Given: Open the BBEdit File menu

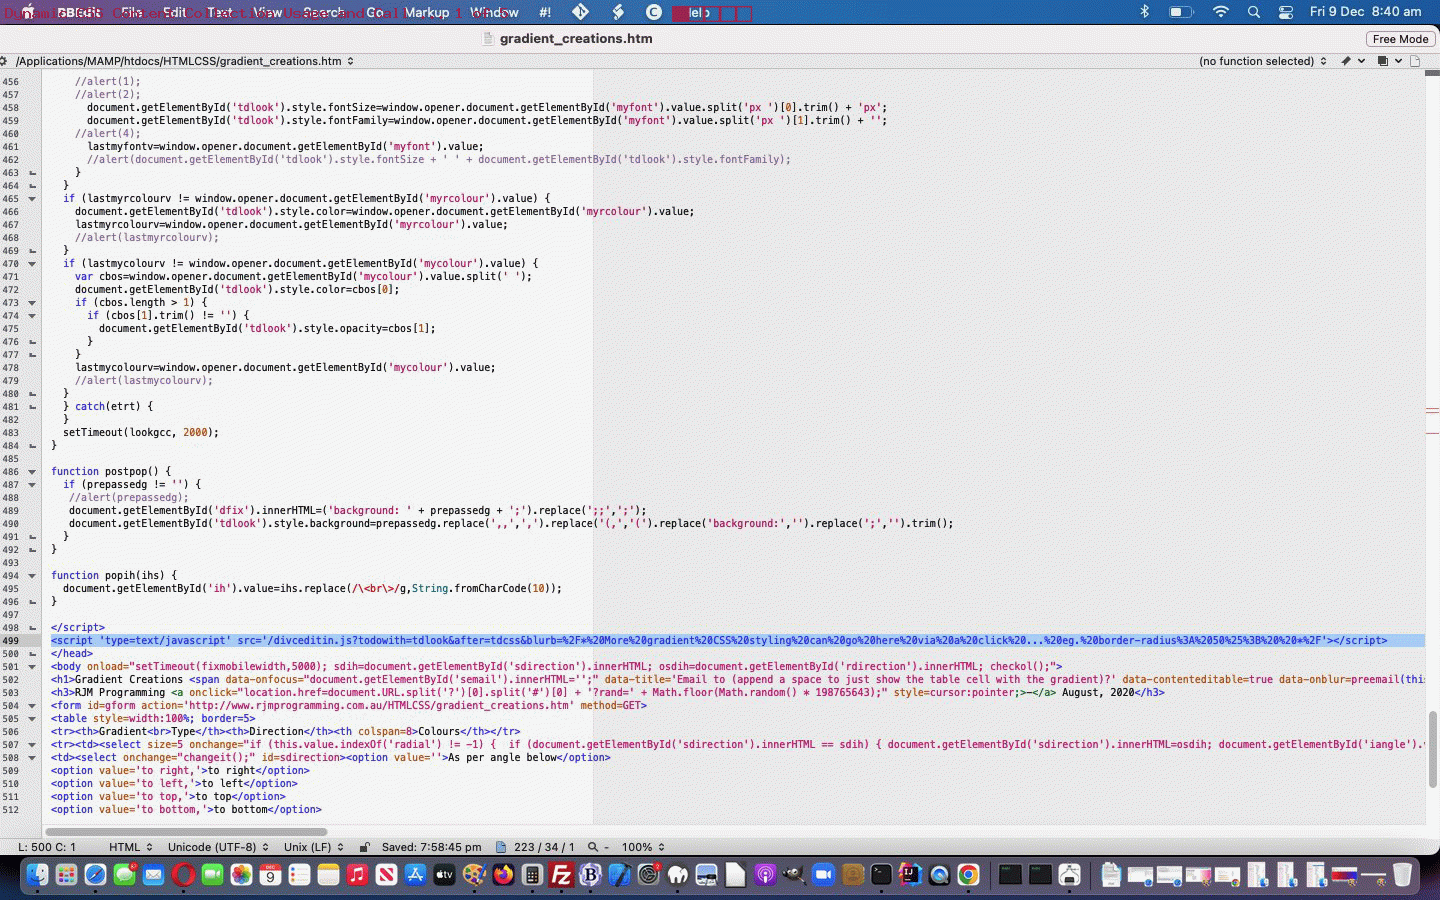Looking at the screenshot, I should click(x=131, y=12).
